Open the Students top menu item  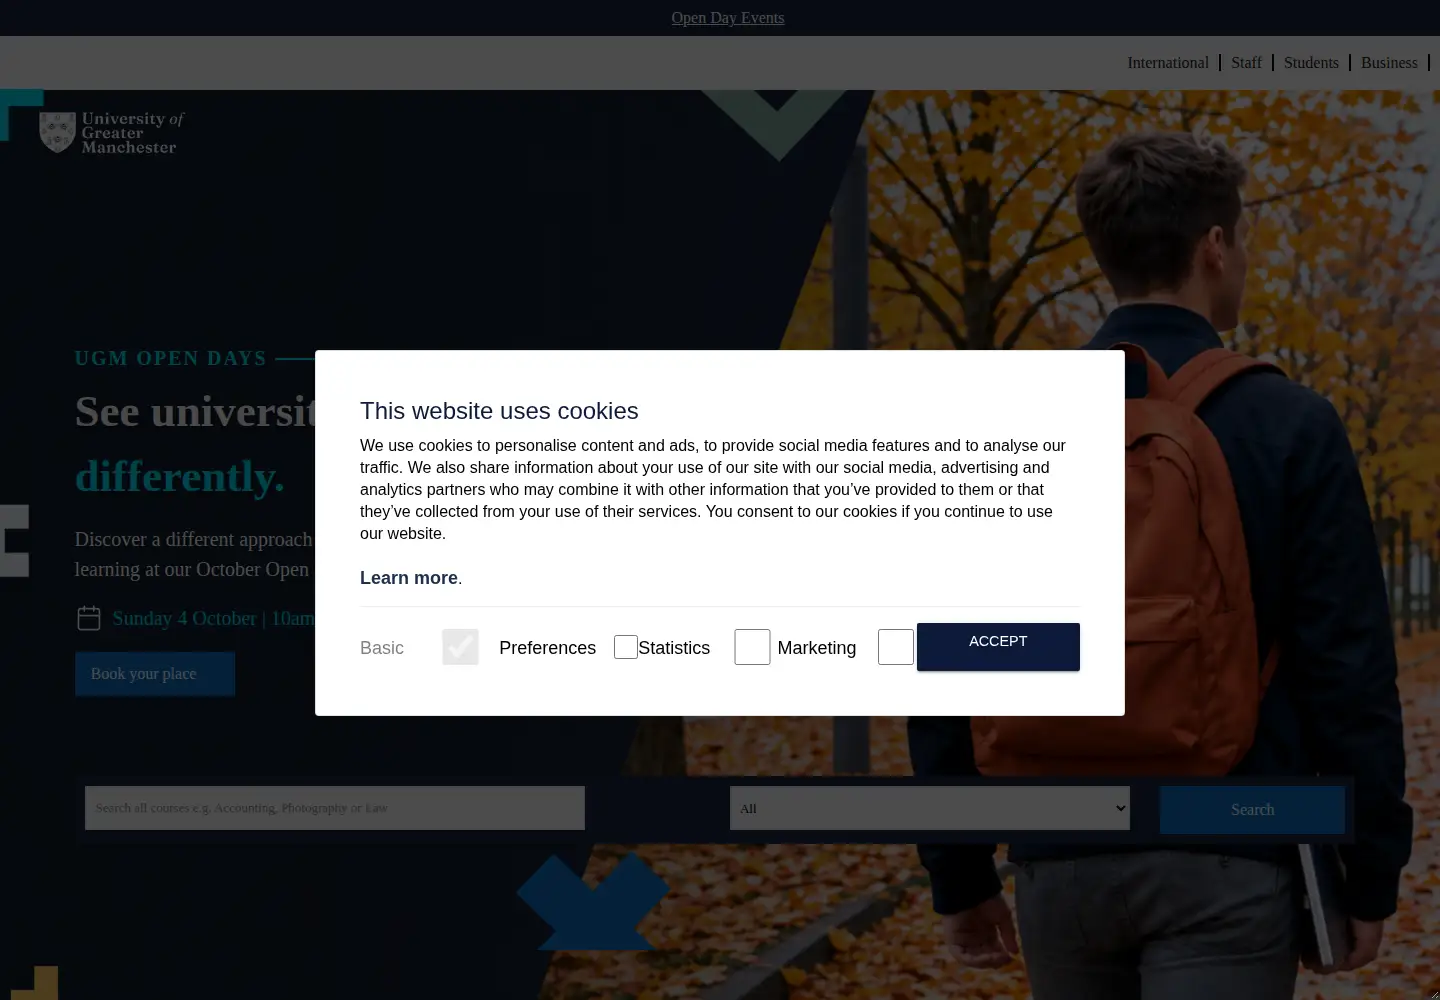1311,62
